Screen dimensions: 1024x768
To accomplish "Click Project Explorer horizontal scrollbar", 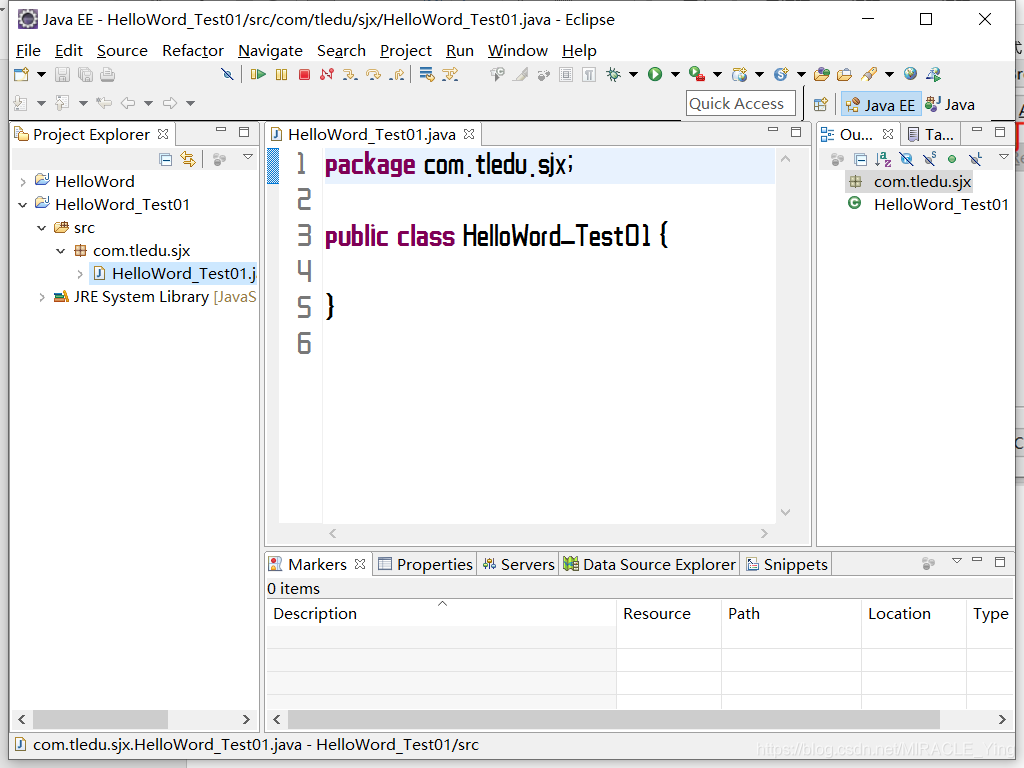I will click(x=101, y=719).
